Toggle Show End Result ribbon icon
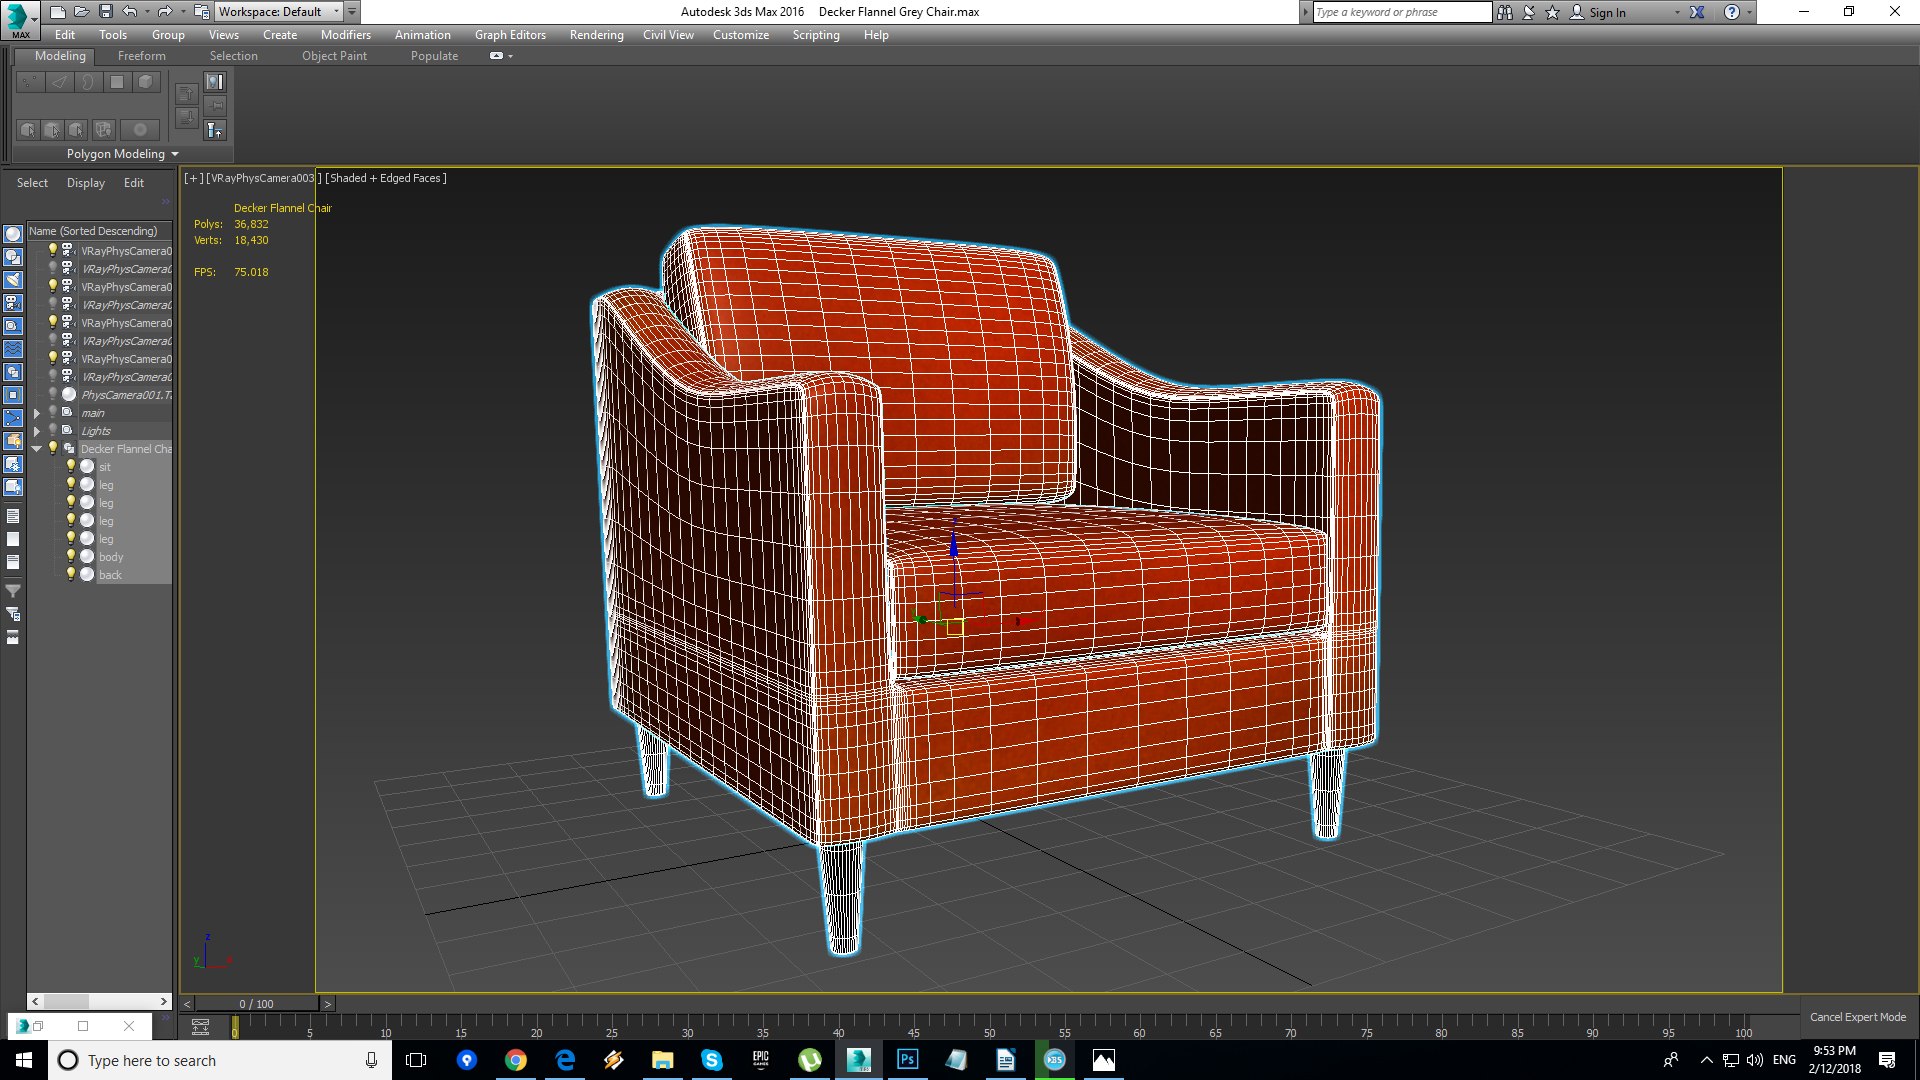Screen dimensions: 1920x1080 tap(215, 130)
